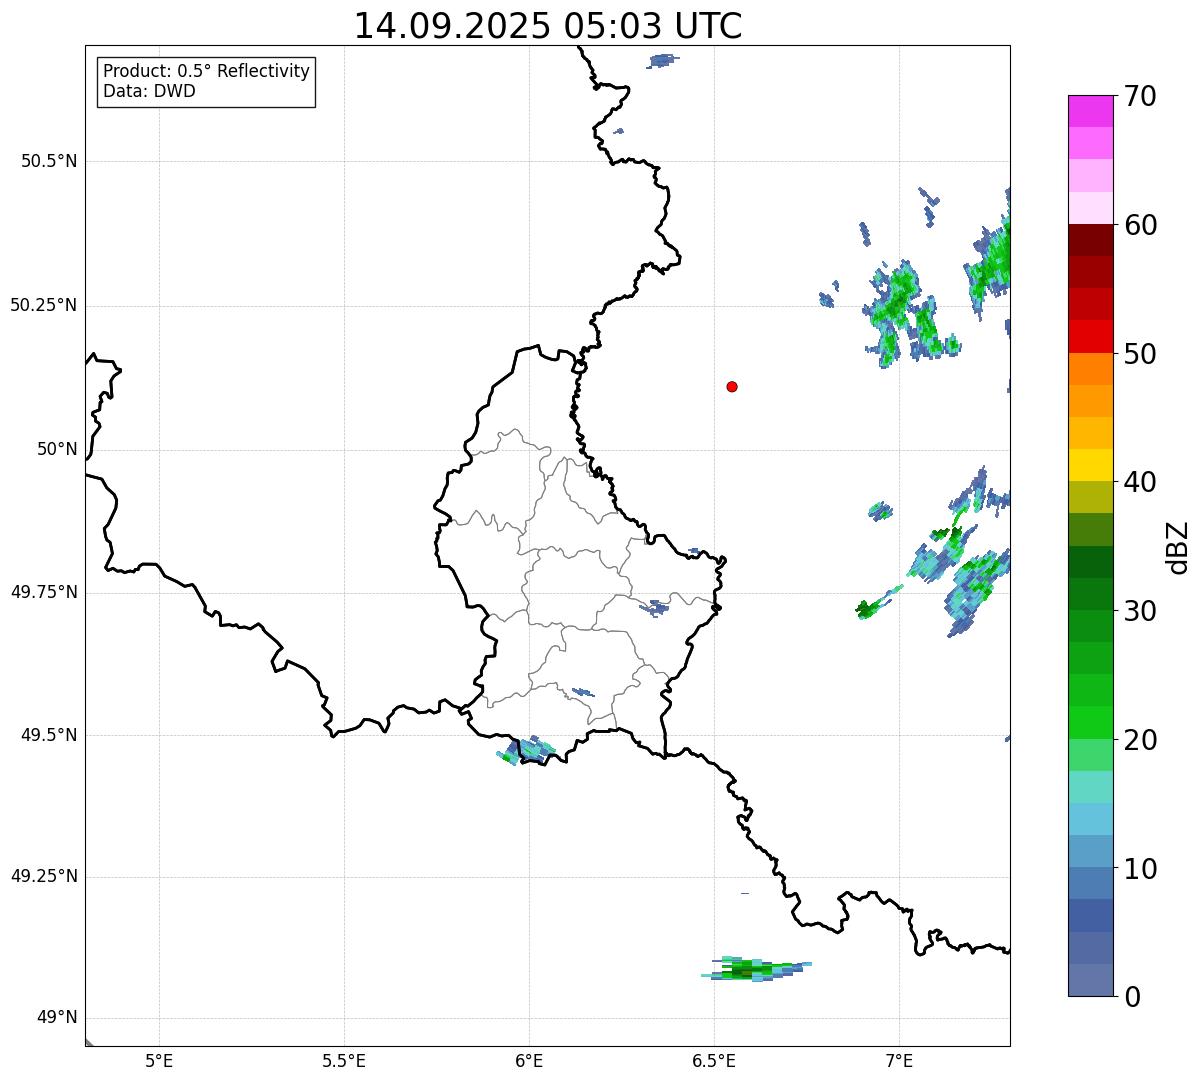The height and width of the screenshot is (1081, 1202).
Task: Click the green radar echo below 49.25°N
Action: click(755, 968)
